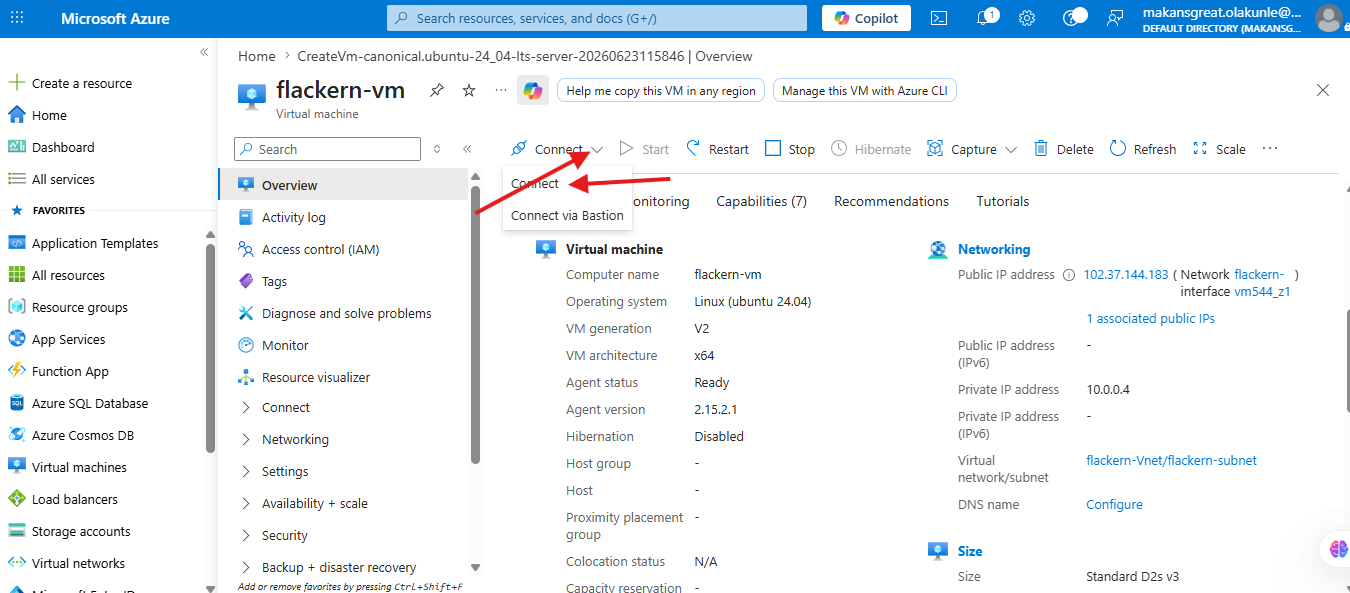Image resolution: width=1350 pixels, height=593 pixels.
Task: Open the Copilot floating brain icon
Action: pos(1337,548)
